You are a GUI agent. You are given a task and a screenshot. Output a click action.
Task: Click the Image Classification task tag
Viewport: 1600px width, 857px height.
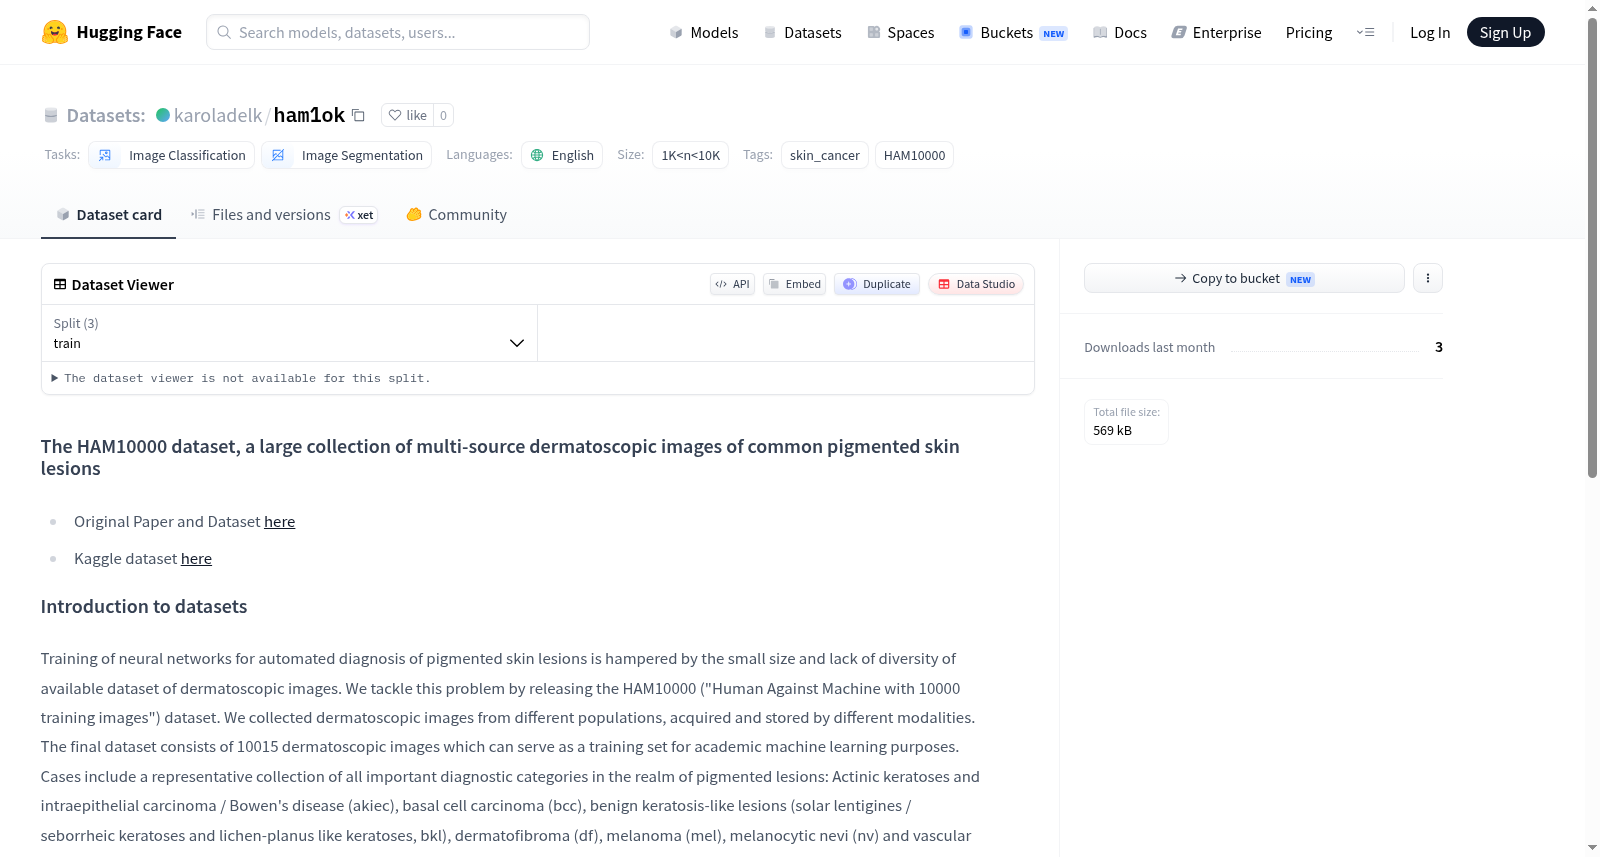172,155
